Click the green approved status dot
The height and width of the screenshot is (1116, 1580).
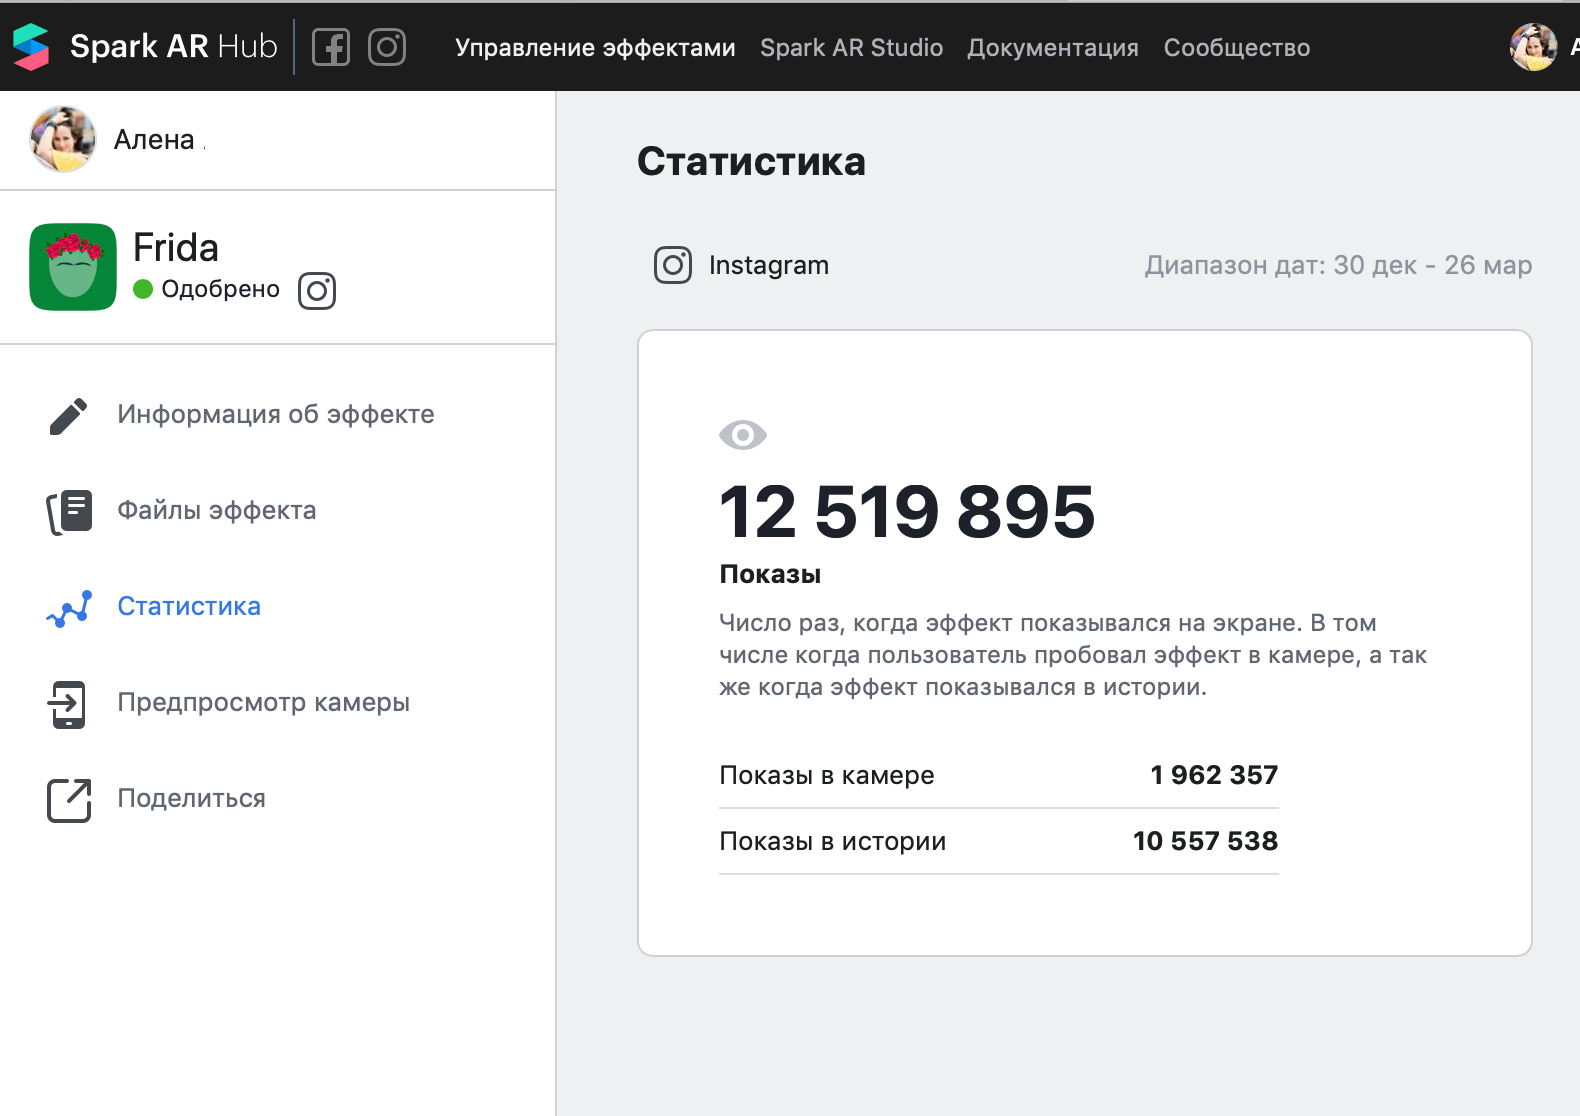143,289
